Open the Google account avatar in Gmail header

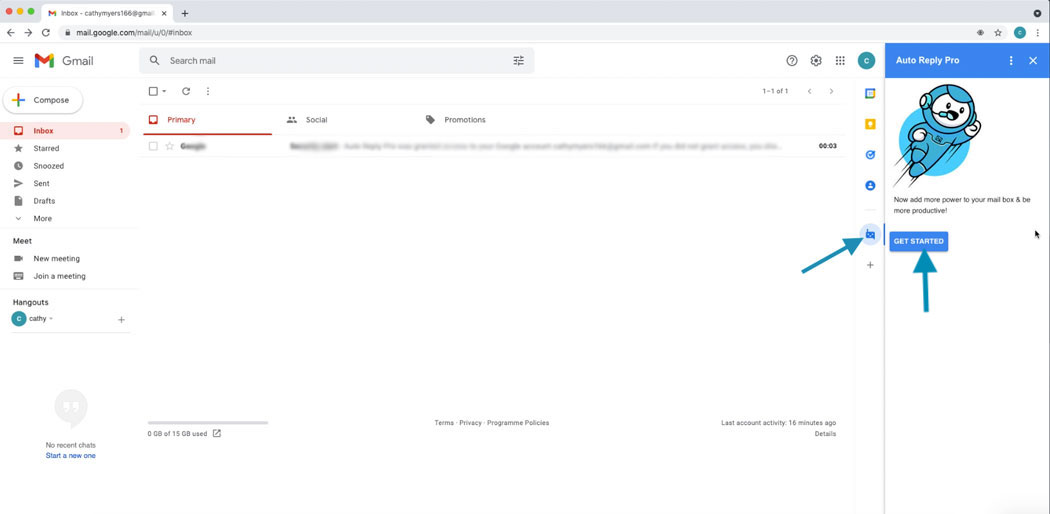click(866, 61)
